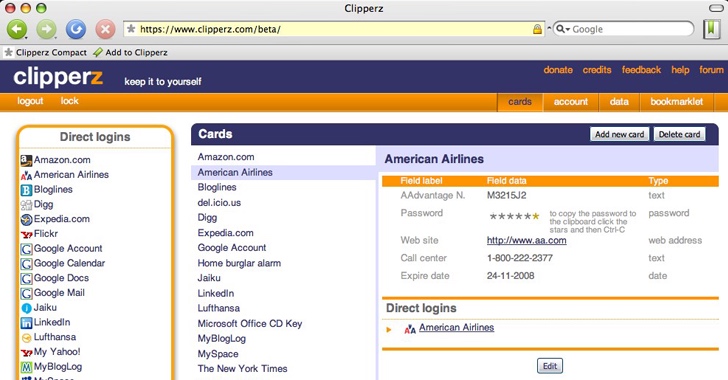The image size is (728, 380).
Task: Open the forum link
Action: [x=711, y=70]
